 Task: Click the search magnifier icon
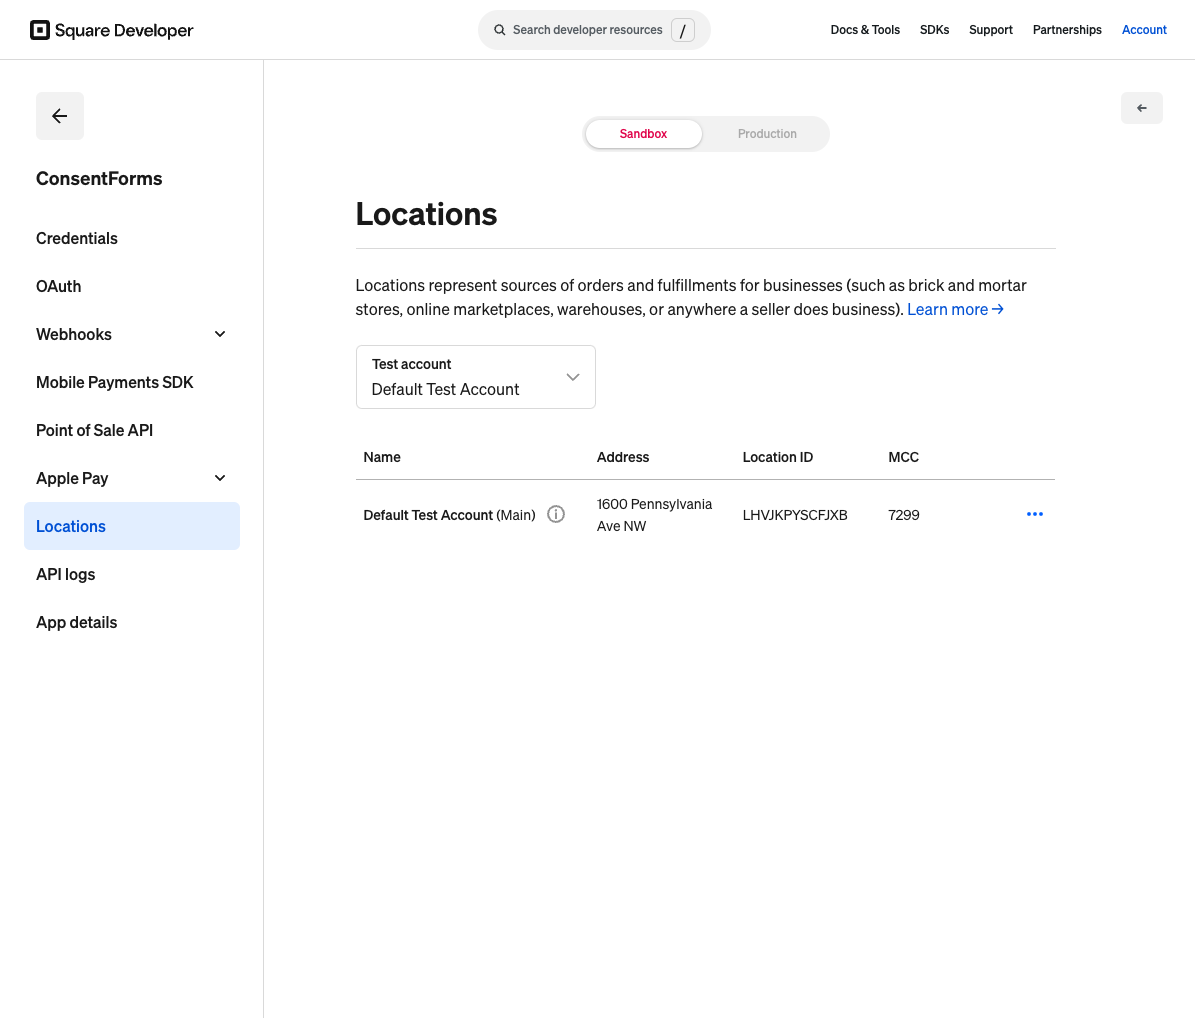tap(500, 30)
